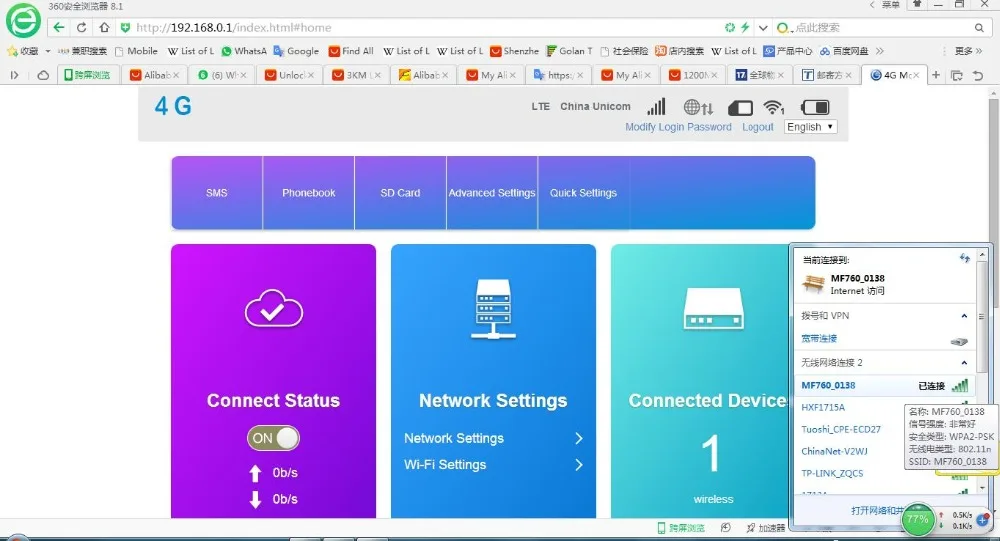
Task: Open the SD Card menu item
Action: 401,193
